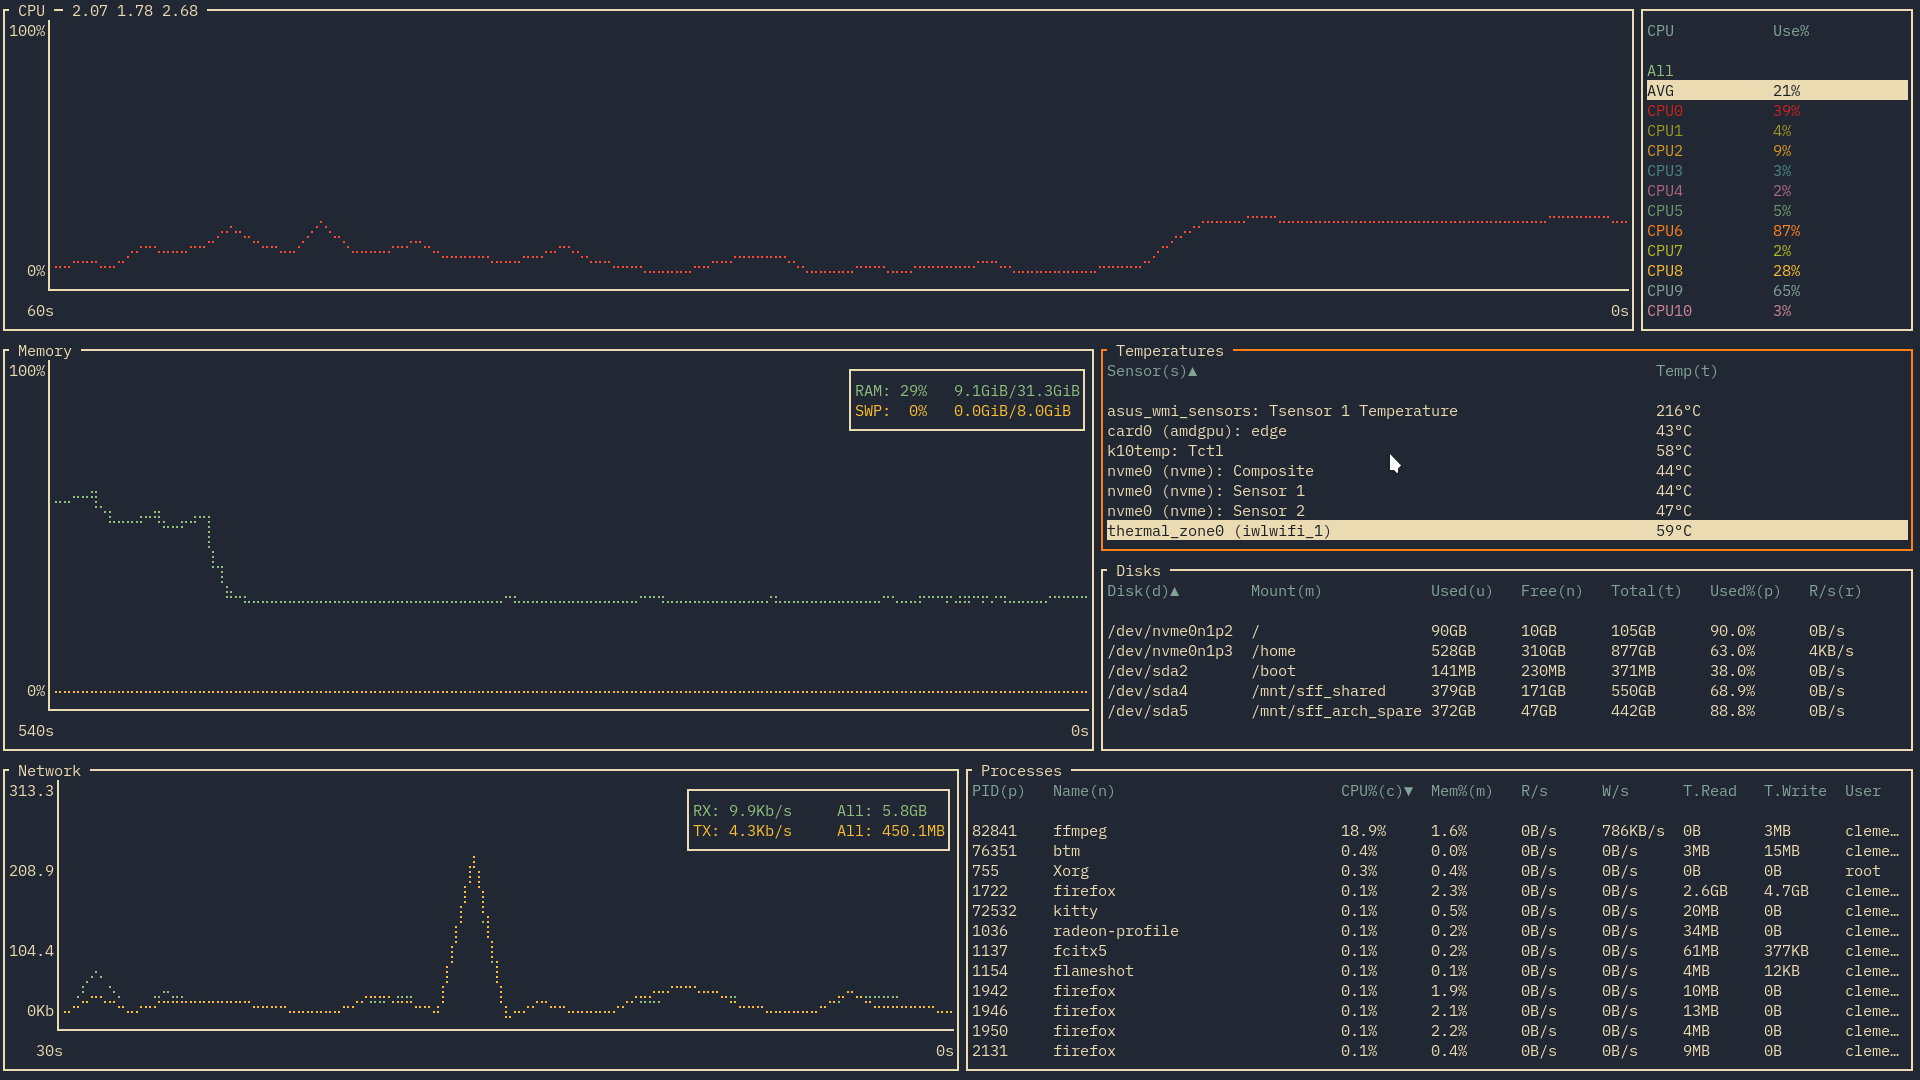Focus the Temperatures widget title
Viewport: 1920px width, 1080px height.
[x=1170, y=351]
